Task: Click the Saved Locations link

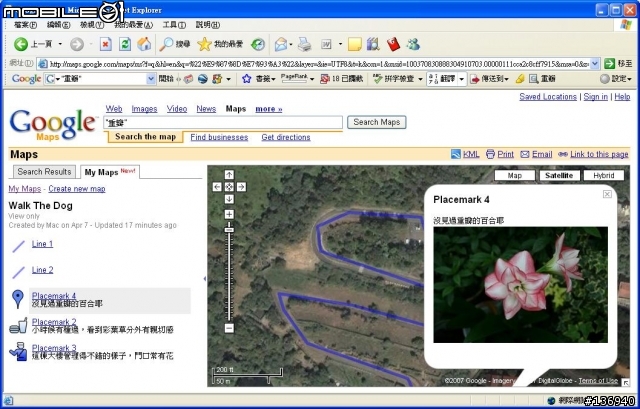Action: click(x=548, y=97)
